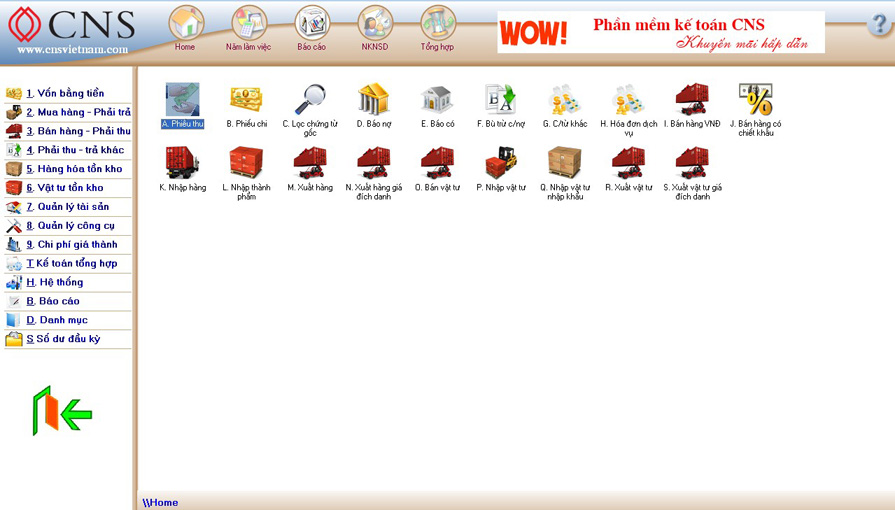Viewport: 895px width, 510px height.
Task: Select 7. Quản lý tài sản
Action: [68, 206]
